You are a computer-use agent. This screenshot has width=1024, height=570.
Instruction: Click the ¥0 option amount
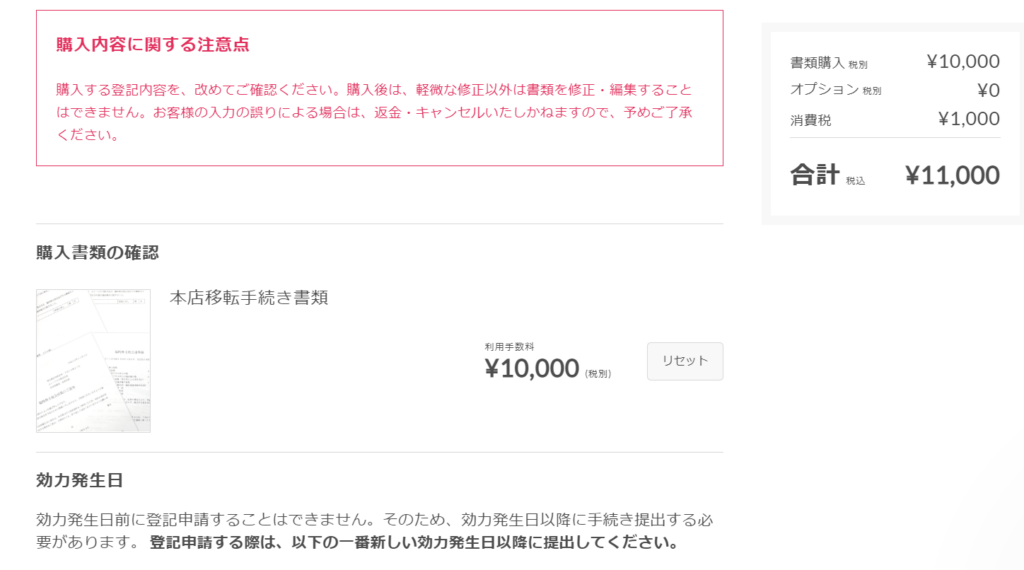(x=988, y=90)
